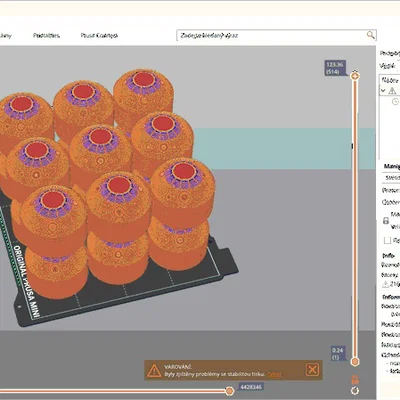Toggle the lock icon under the layer slider
This screenshot has height=400, width=400.
[x=355, y=379]
